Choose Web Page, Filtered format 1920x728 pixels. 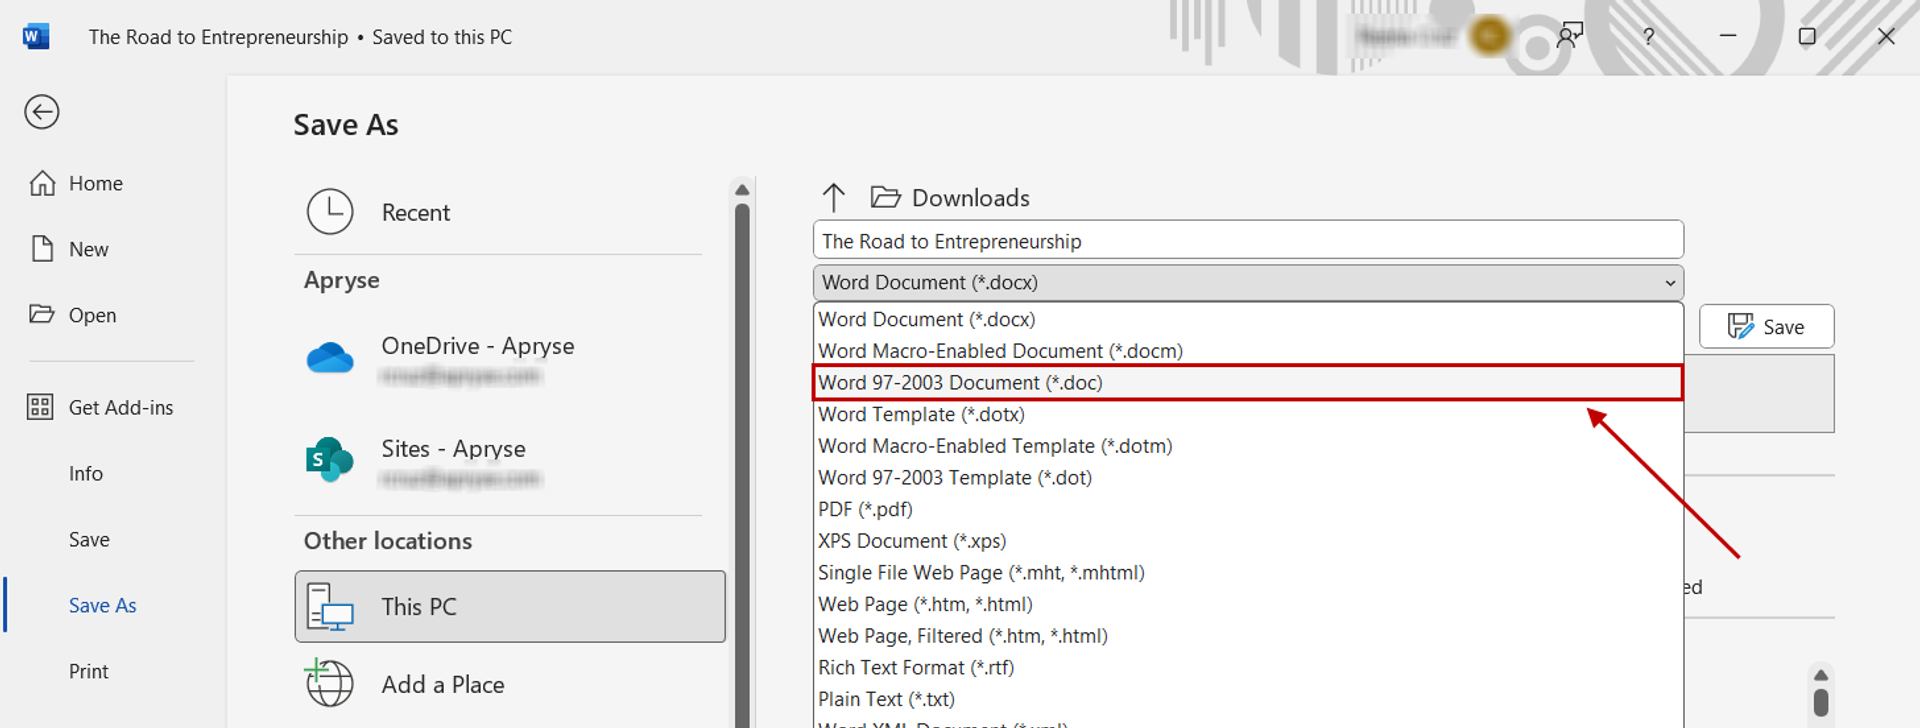point(1248,636)
